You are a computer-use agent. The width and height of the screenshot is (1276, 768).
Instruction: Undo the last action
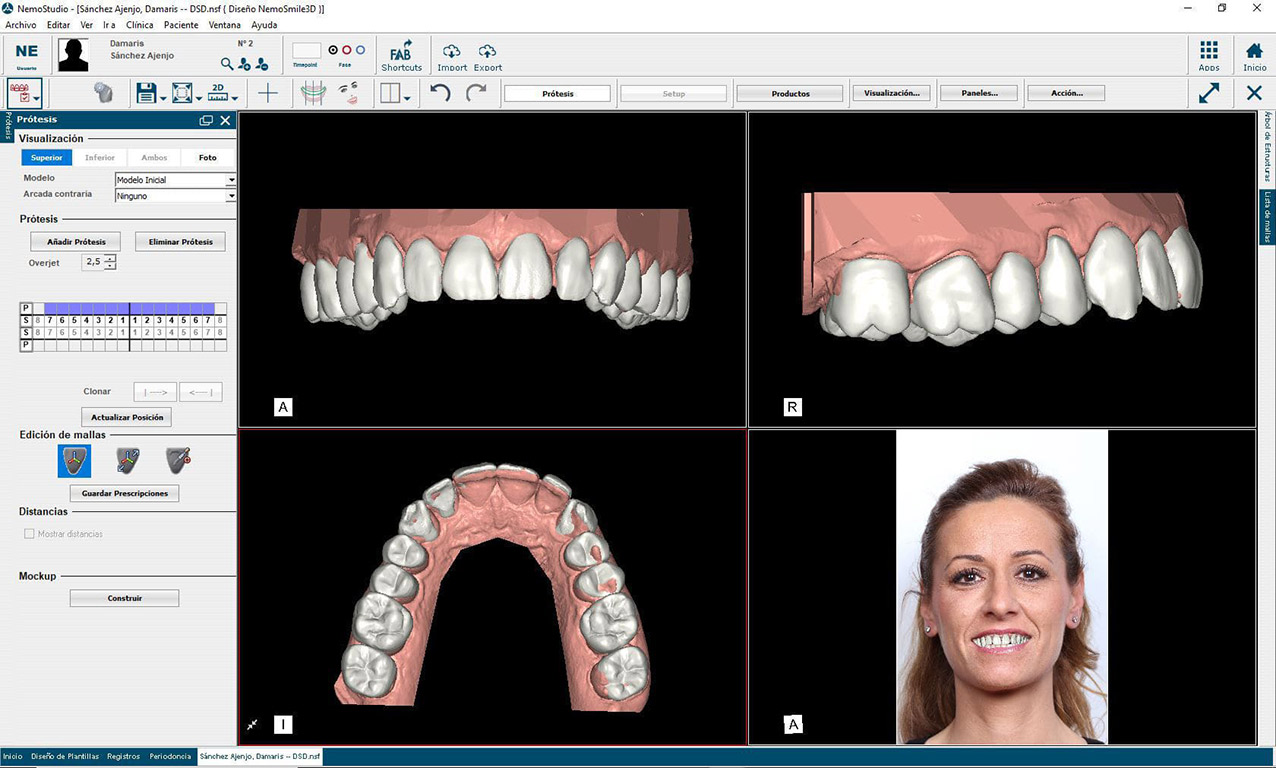440,93
